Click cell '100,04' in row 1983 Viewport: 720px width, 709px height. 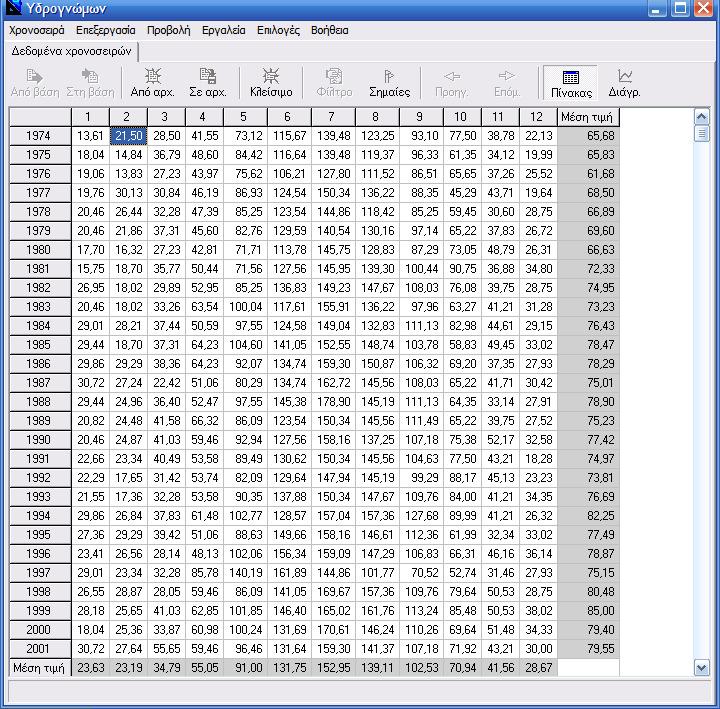coord(246,307)
